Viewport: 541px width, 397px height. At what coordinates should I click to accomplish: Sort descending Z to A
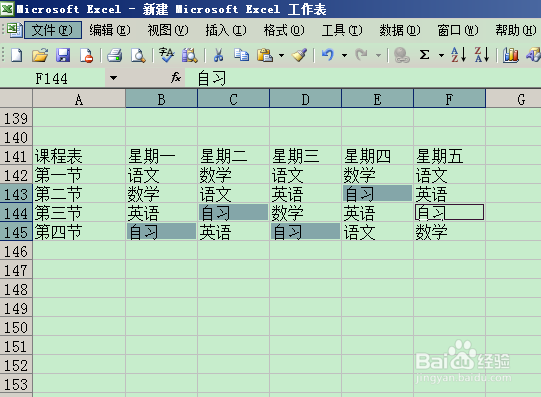click(482, 55)
